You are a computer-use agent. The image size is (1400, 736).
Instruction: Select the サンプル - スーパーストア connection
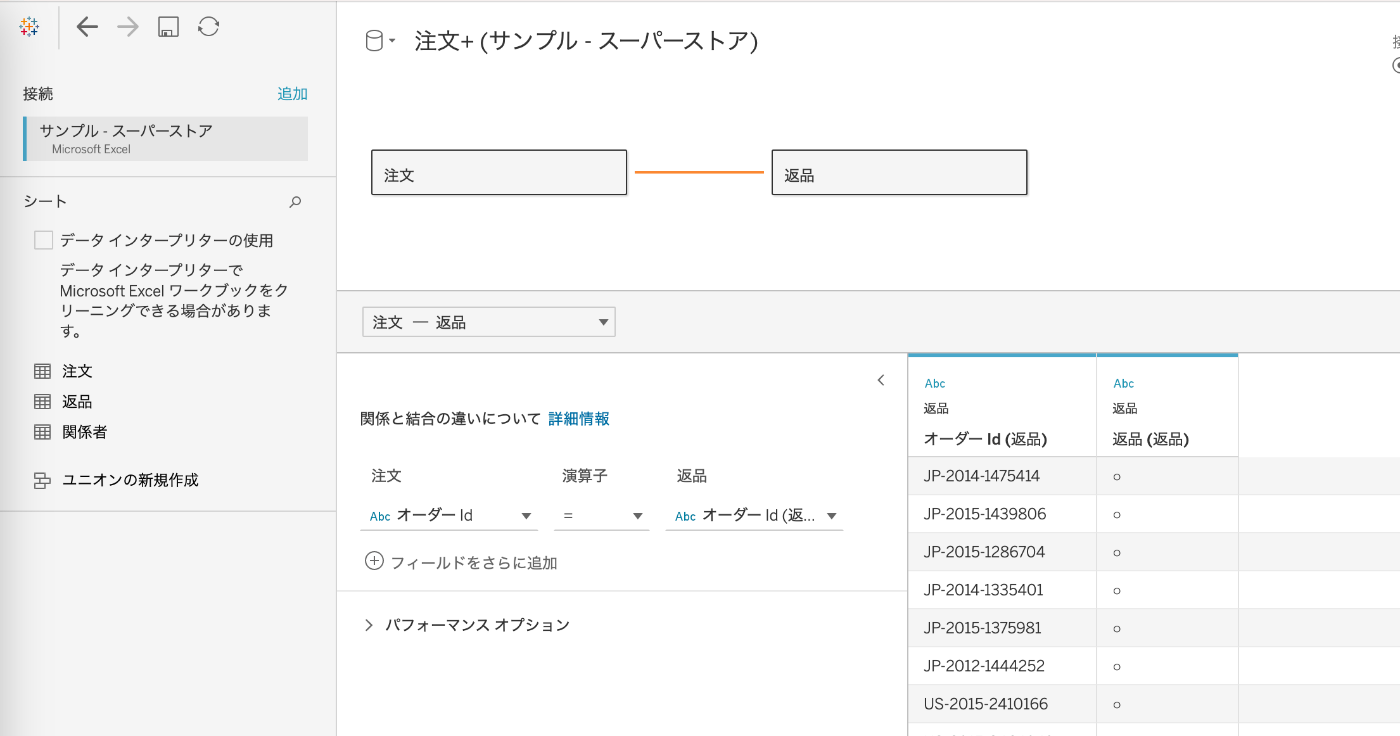coord(166,139)
